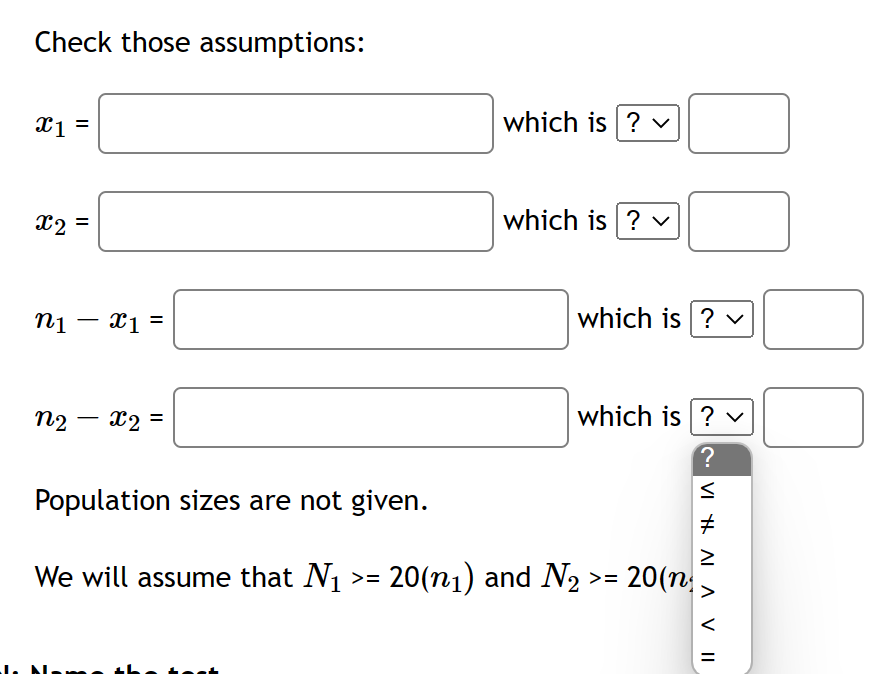Click the x1 answer input field
878x674 pixels.
296,124
